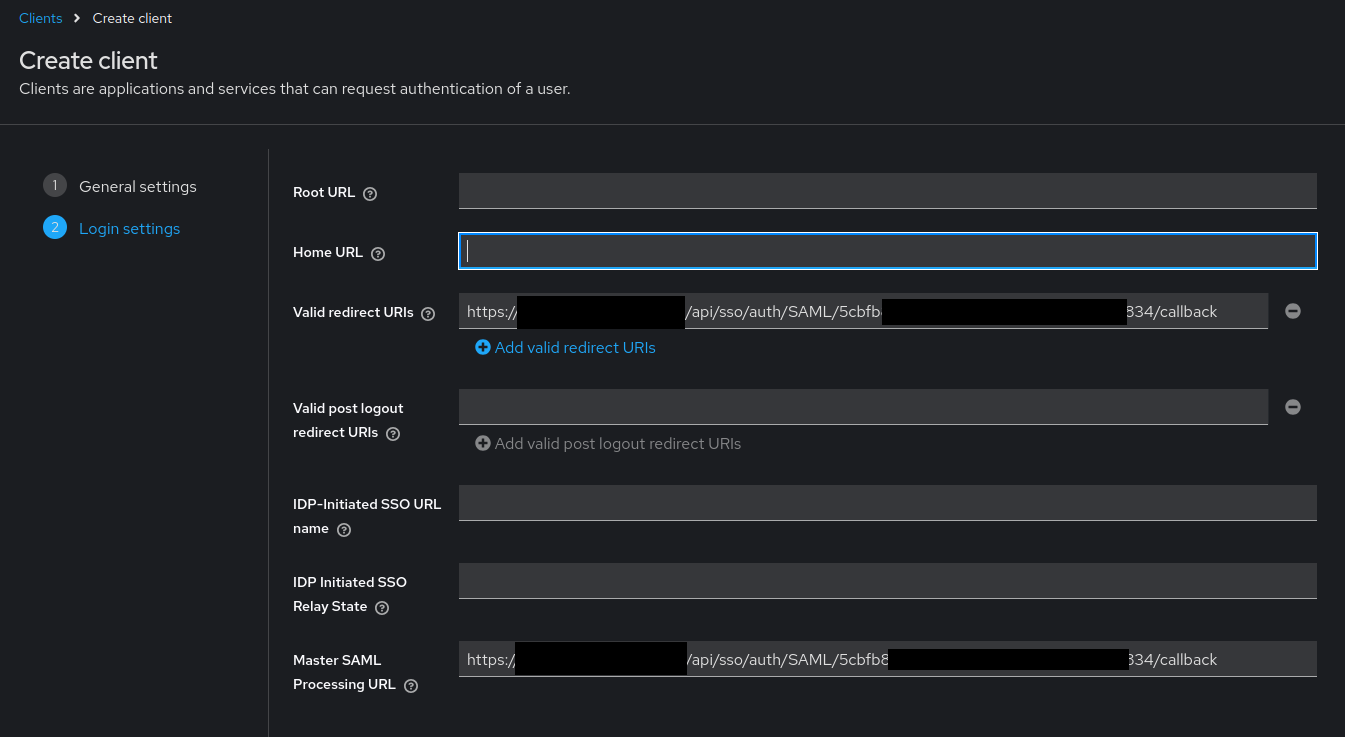Show help for IDP-Initiated SSO URL name
The image size is (1345, 737).
pyautogui.click(x=344, y=530)
